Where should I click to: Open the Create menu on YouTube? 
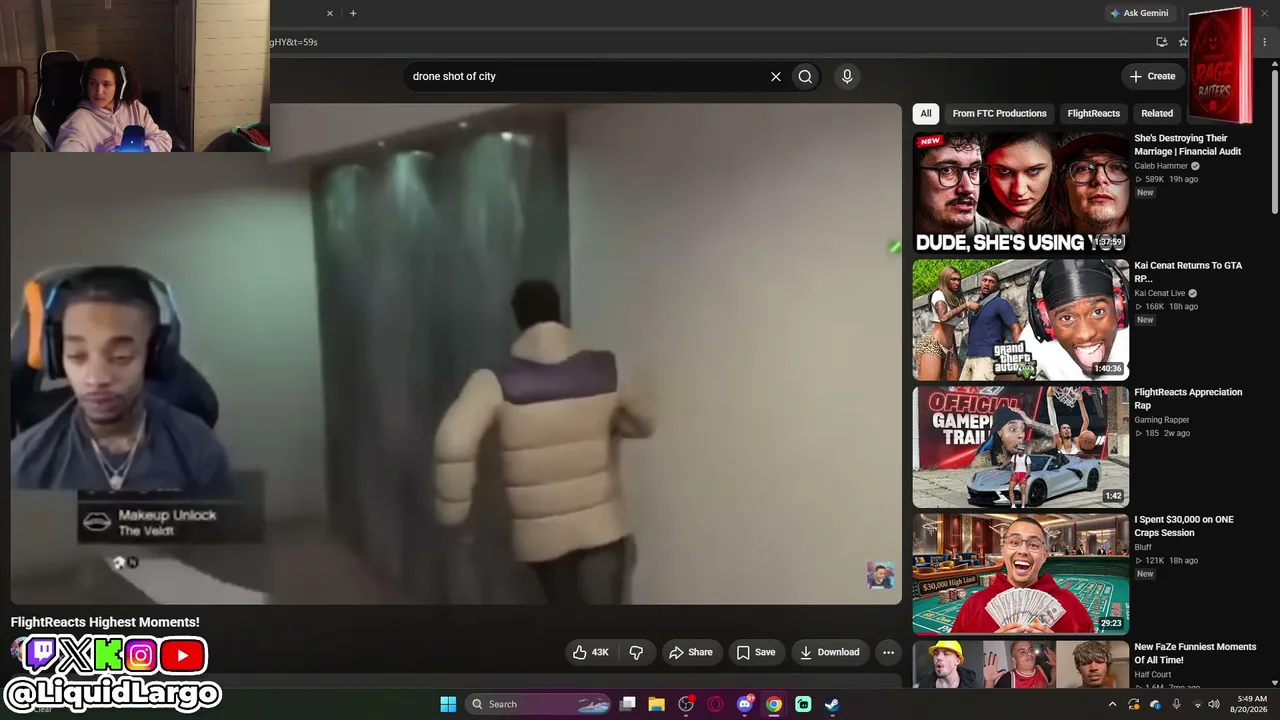point(1152,76)
